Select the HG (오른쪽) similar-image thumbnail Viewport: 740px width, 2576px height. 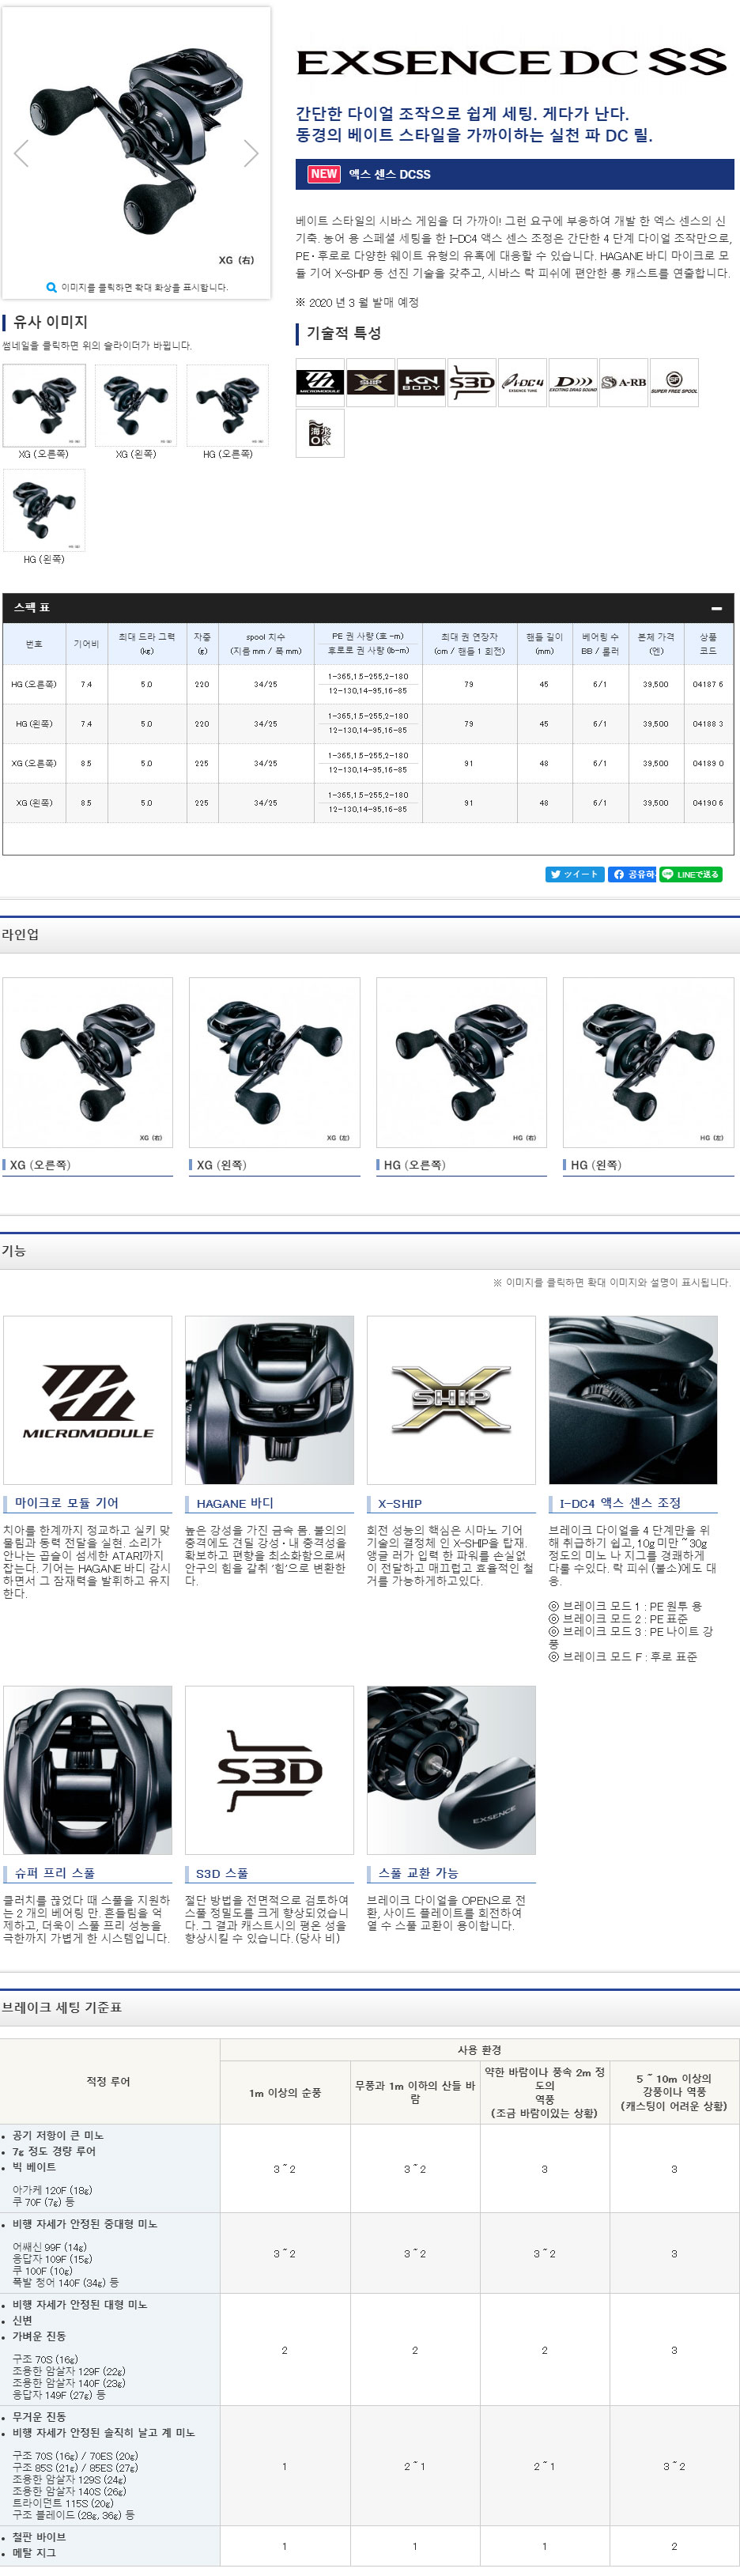click(228, 405)
